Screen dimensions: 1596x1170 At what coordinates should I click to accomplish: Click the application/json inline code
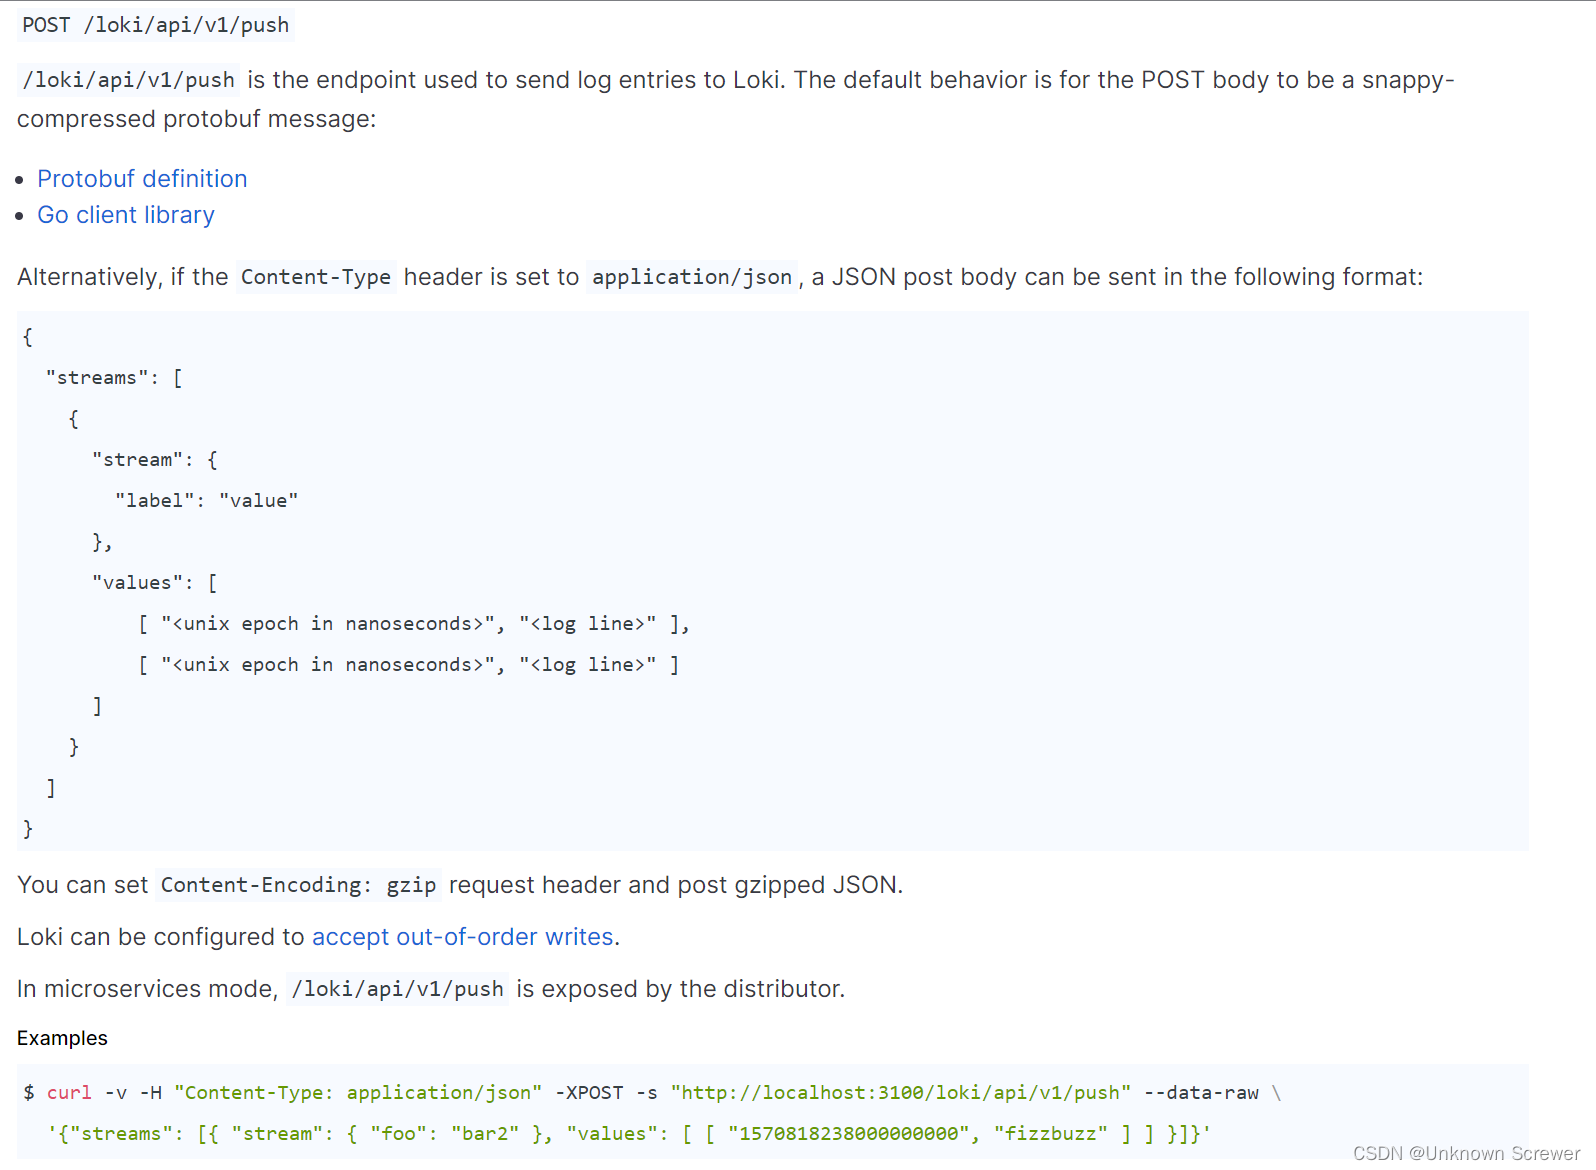[x=692, y=277]
